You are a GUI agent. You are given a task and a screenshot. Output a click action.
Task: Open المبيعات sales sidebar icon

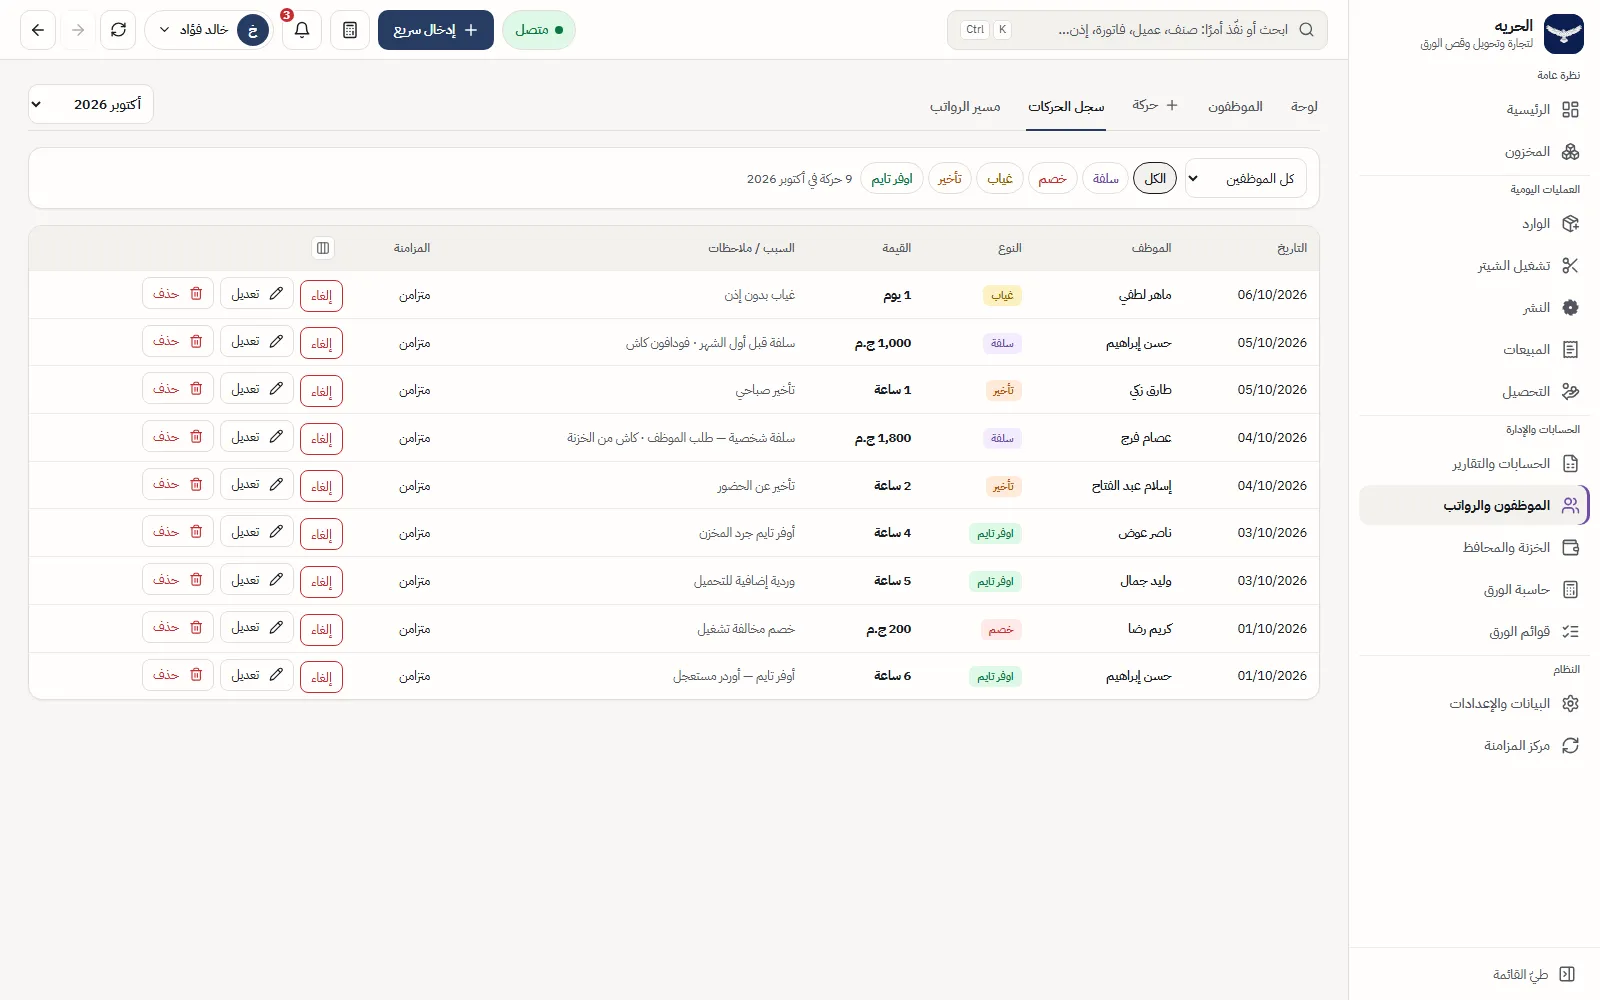(x=1570, y=350)
